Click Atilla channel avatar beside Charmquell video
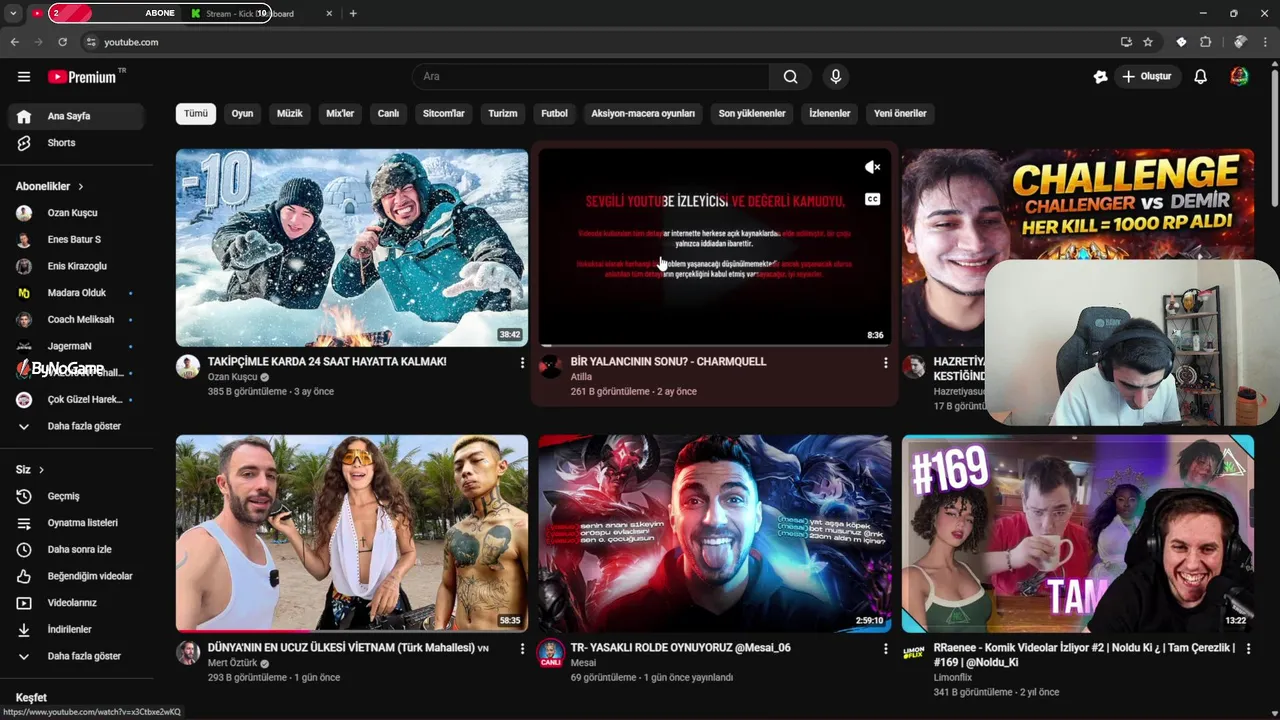 tap(551, 366)
